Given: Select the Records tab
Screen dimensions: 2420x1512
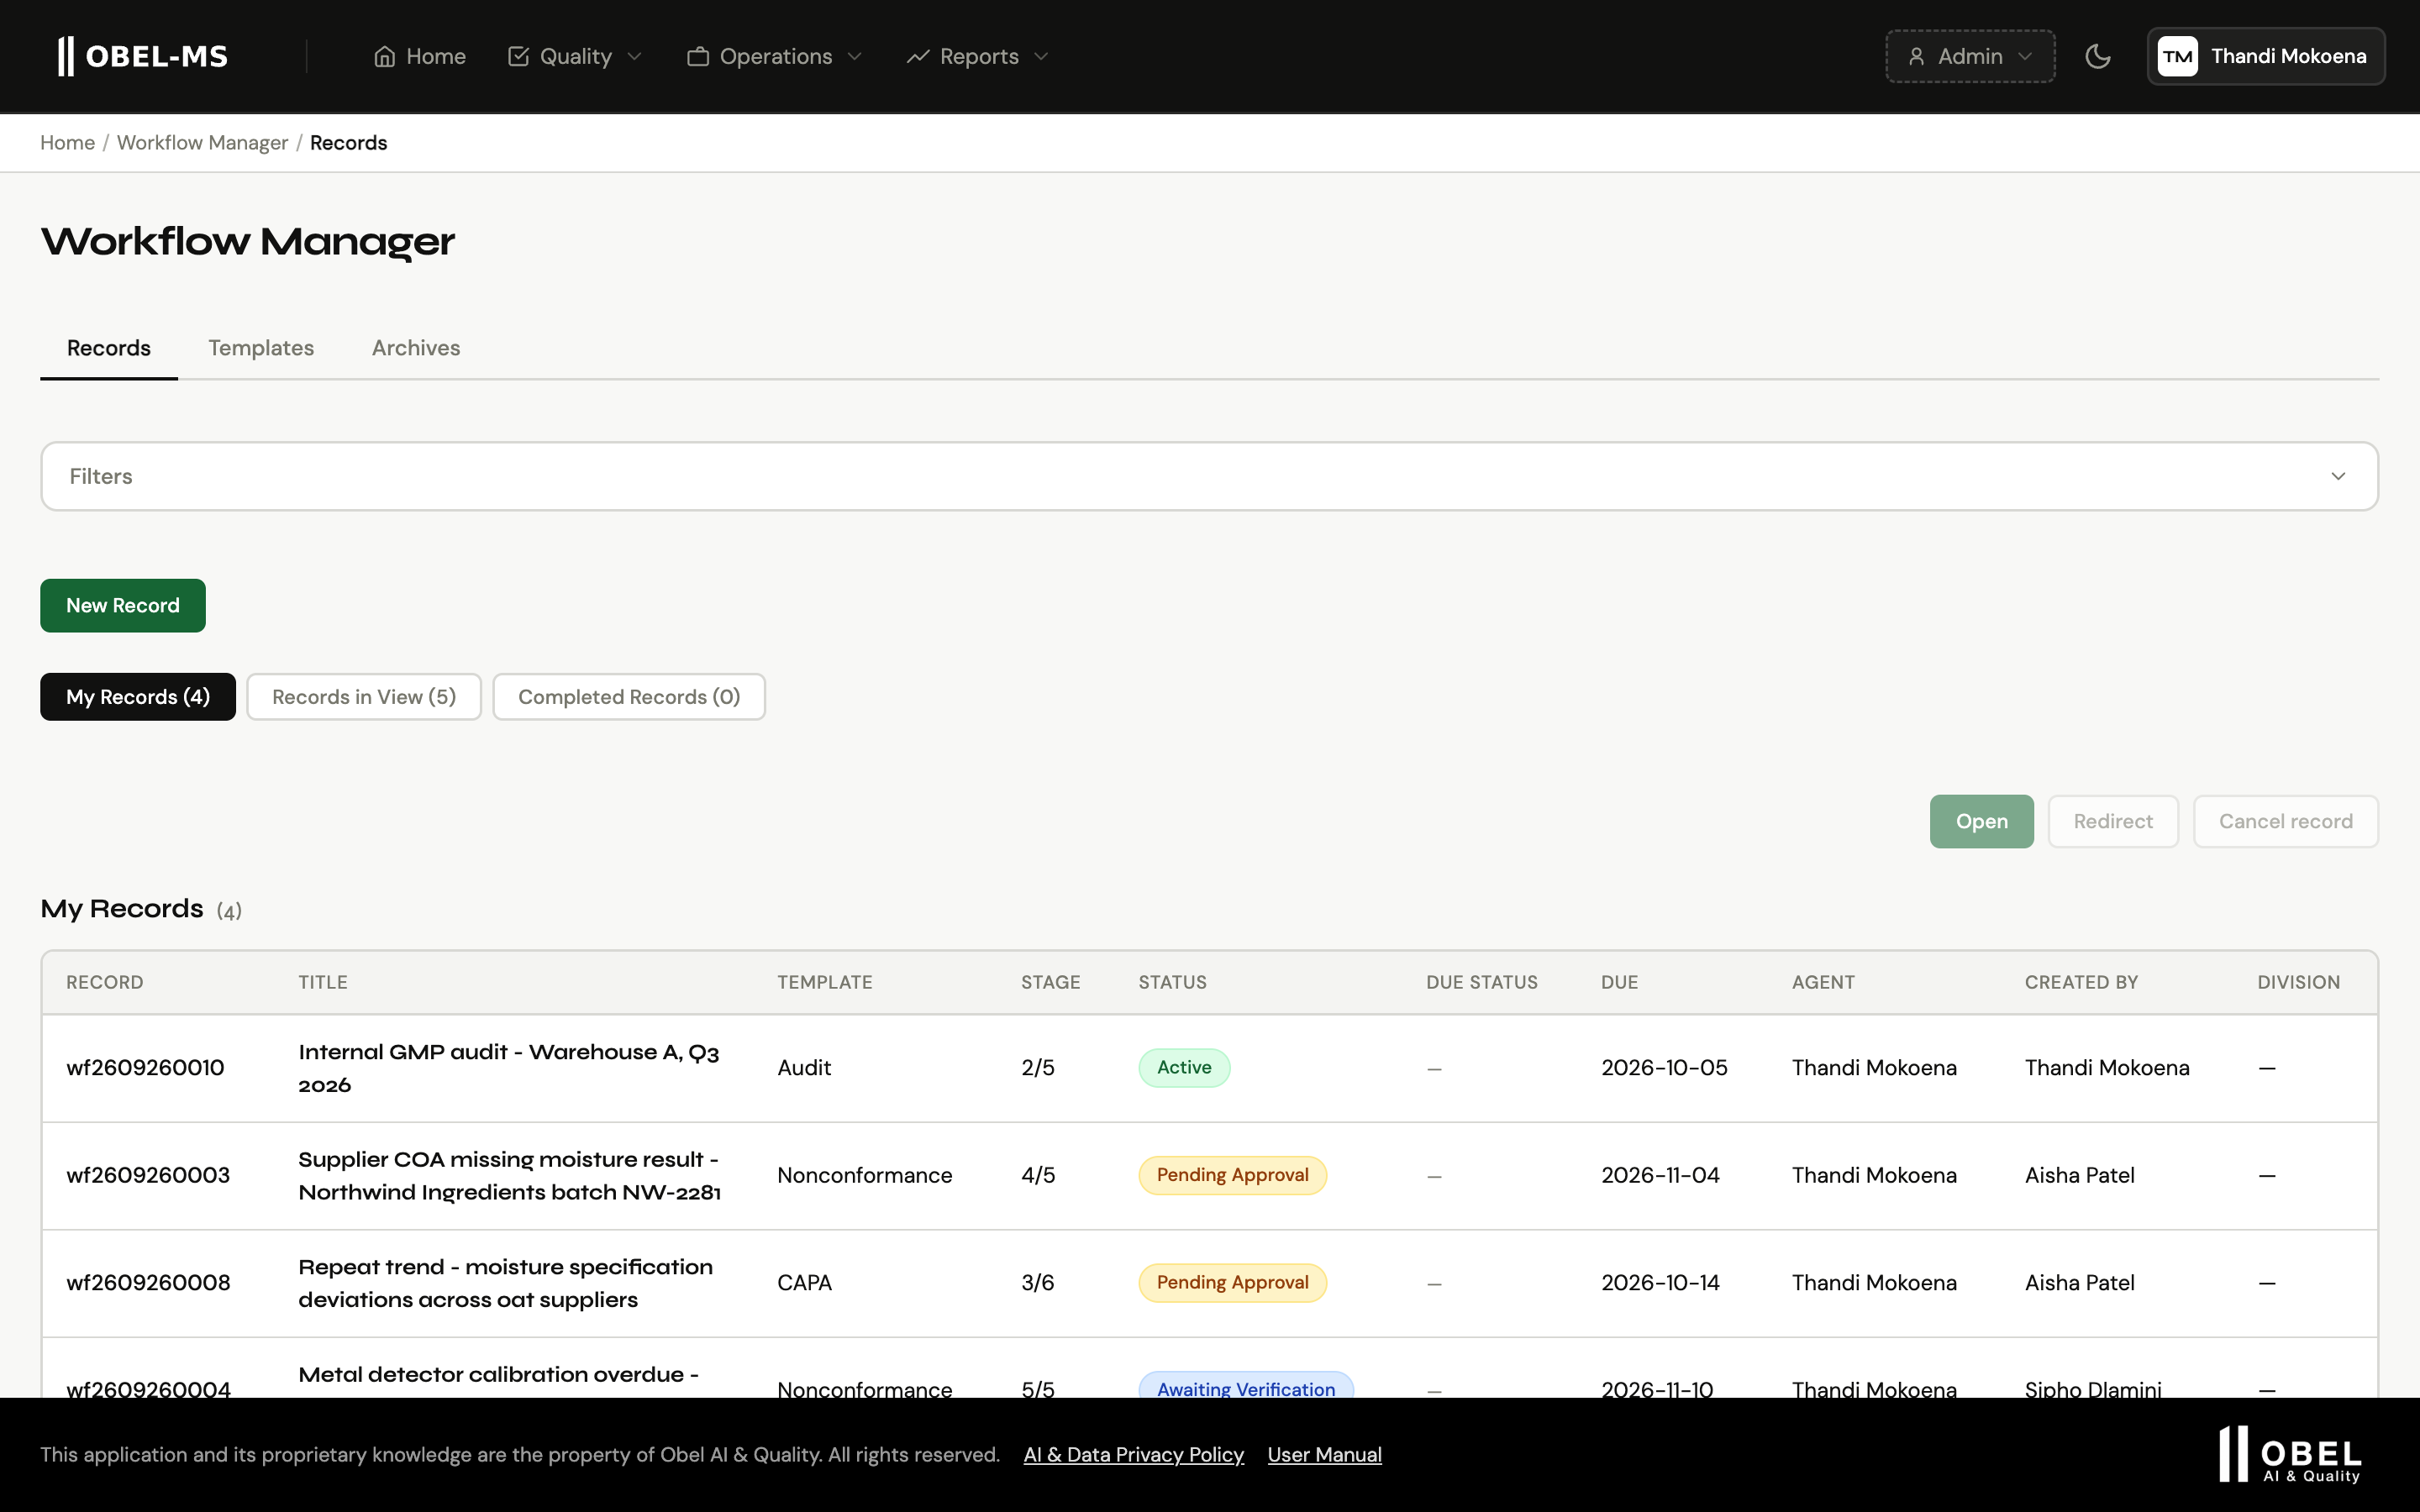Looking at the screenshot, I should pos(109,348).
